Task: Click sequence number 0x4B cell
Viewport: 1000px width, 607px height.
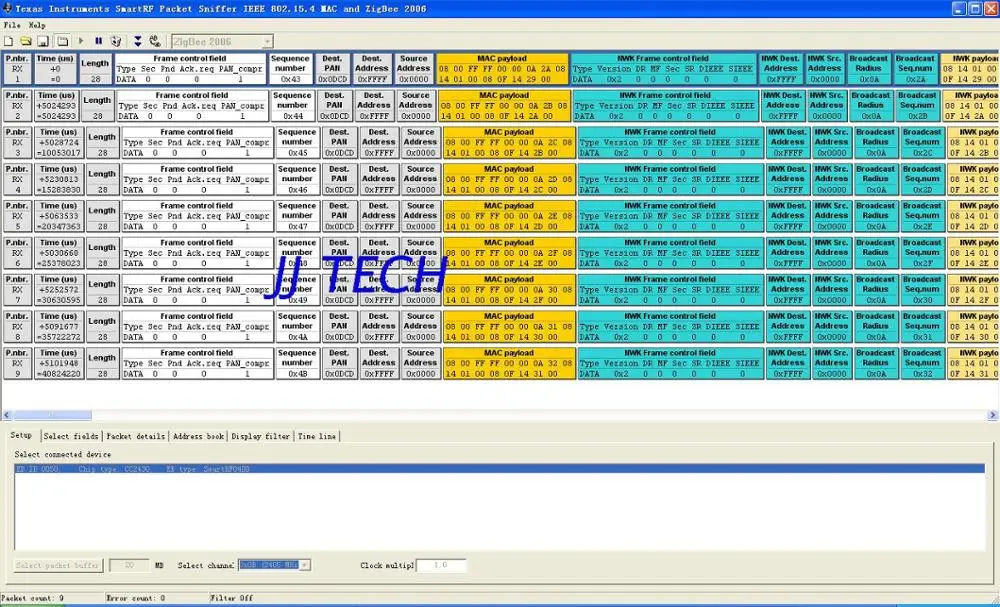Action: 297,363
